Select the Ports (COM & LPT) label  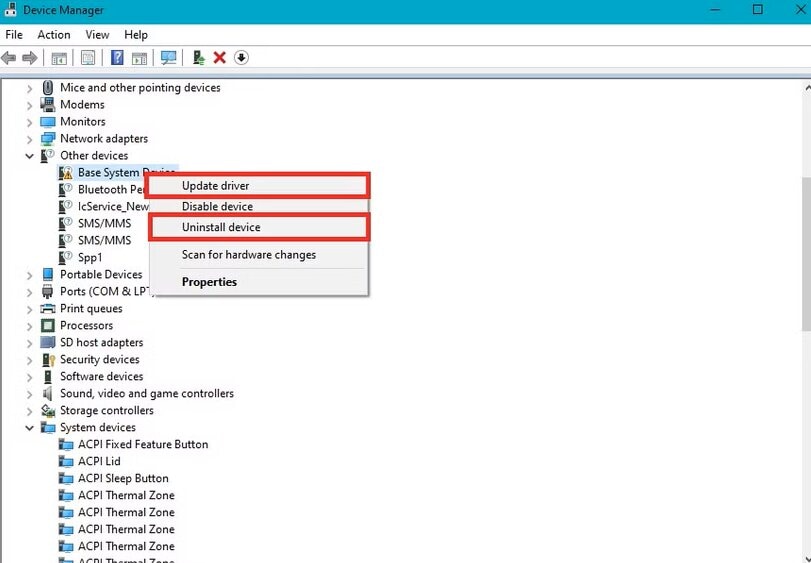[x=106, y=292]
